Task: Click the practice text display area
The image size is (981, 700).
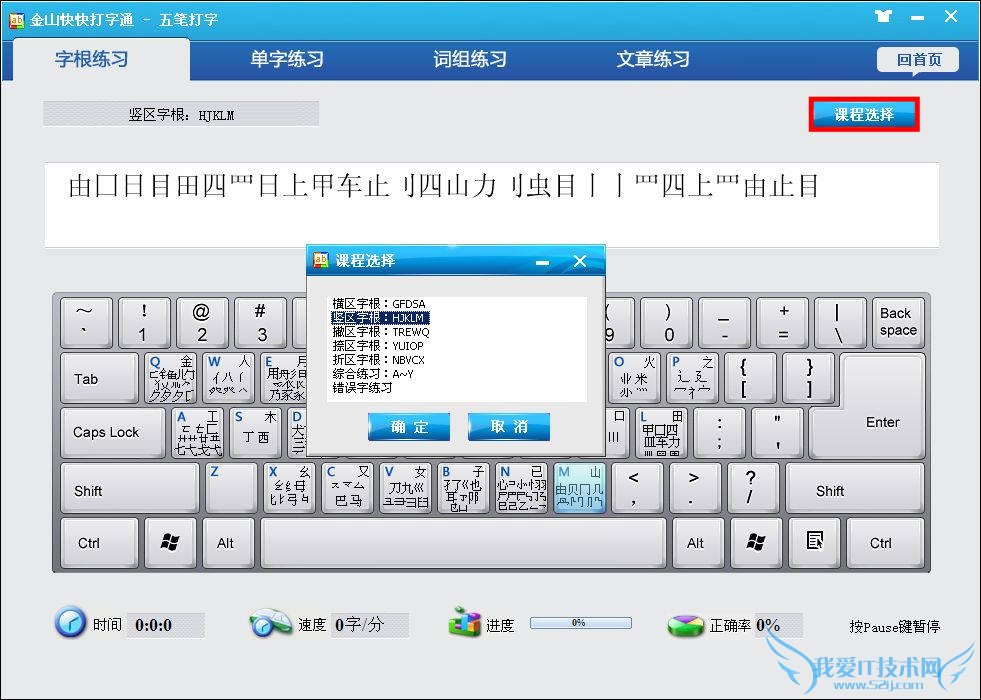Action: click(x=492, y=205)
